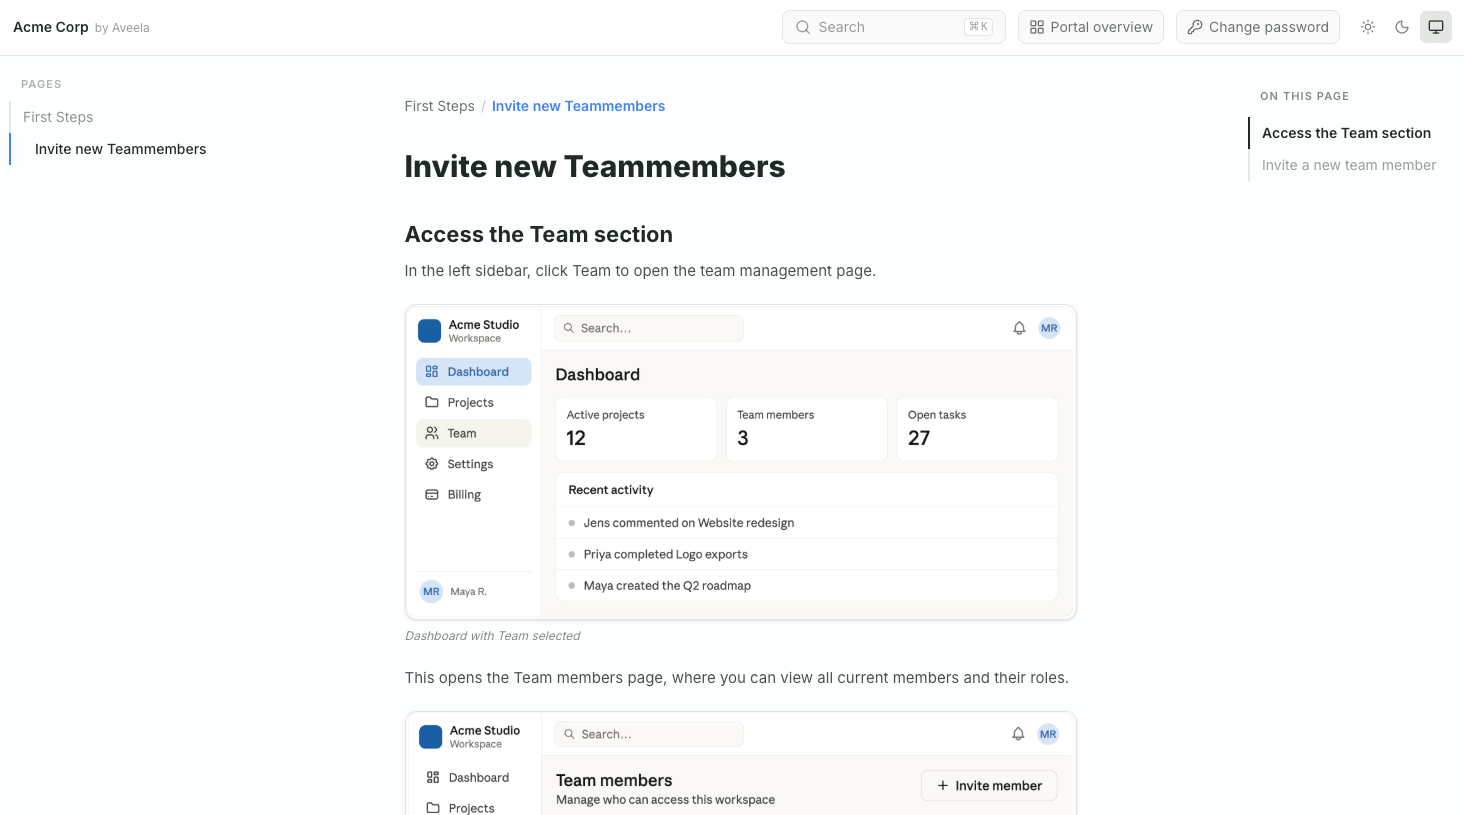Click the Team members 3 card
Image resolution: width=1464 pixels, height=815 pixels.
(807, 429)
